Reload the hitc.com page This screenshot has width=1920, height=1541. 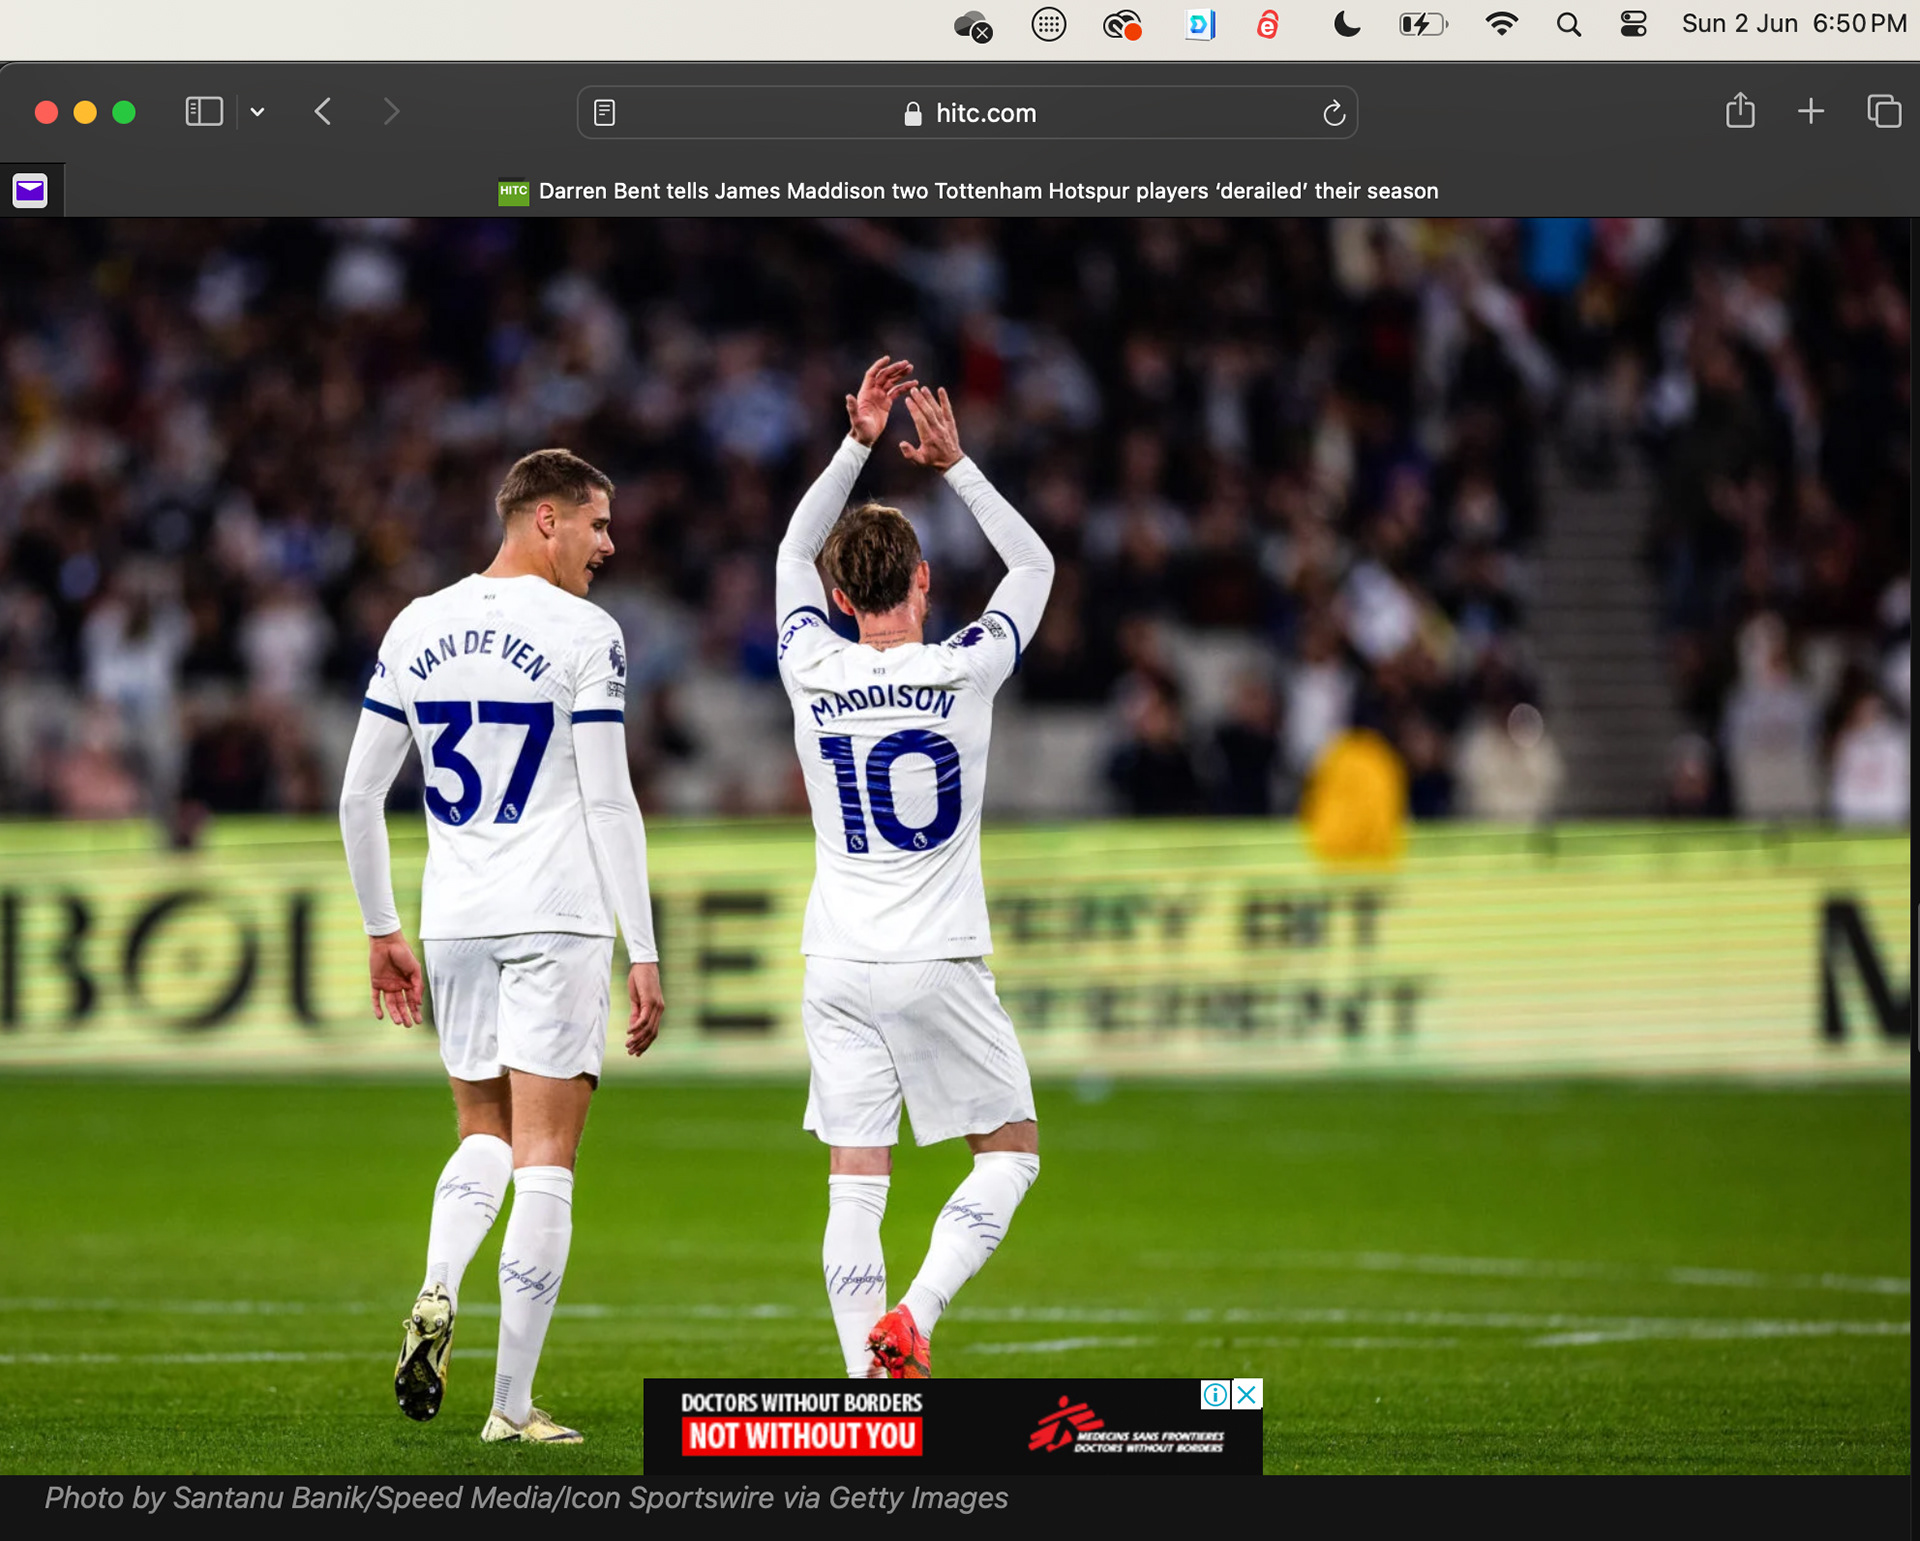coord(1333,113)
